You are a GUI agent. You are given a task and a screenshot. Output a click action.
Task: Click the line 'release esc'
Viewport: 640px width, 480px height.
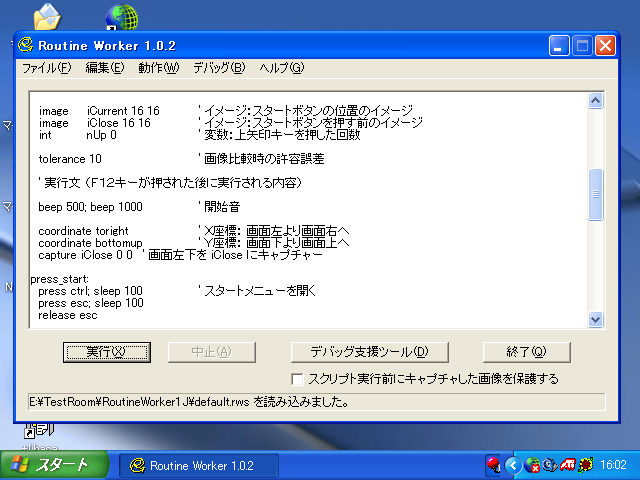coord(68,315)
